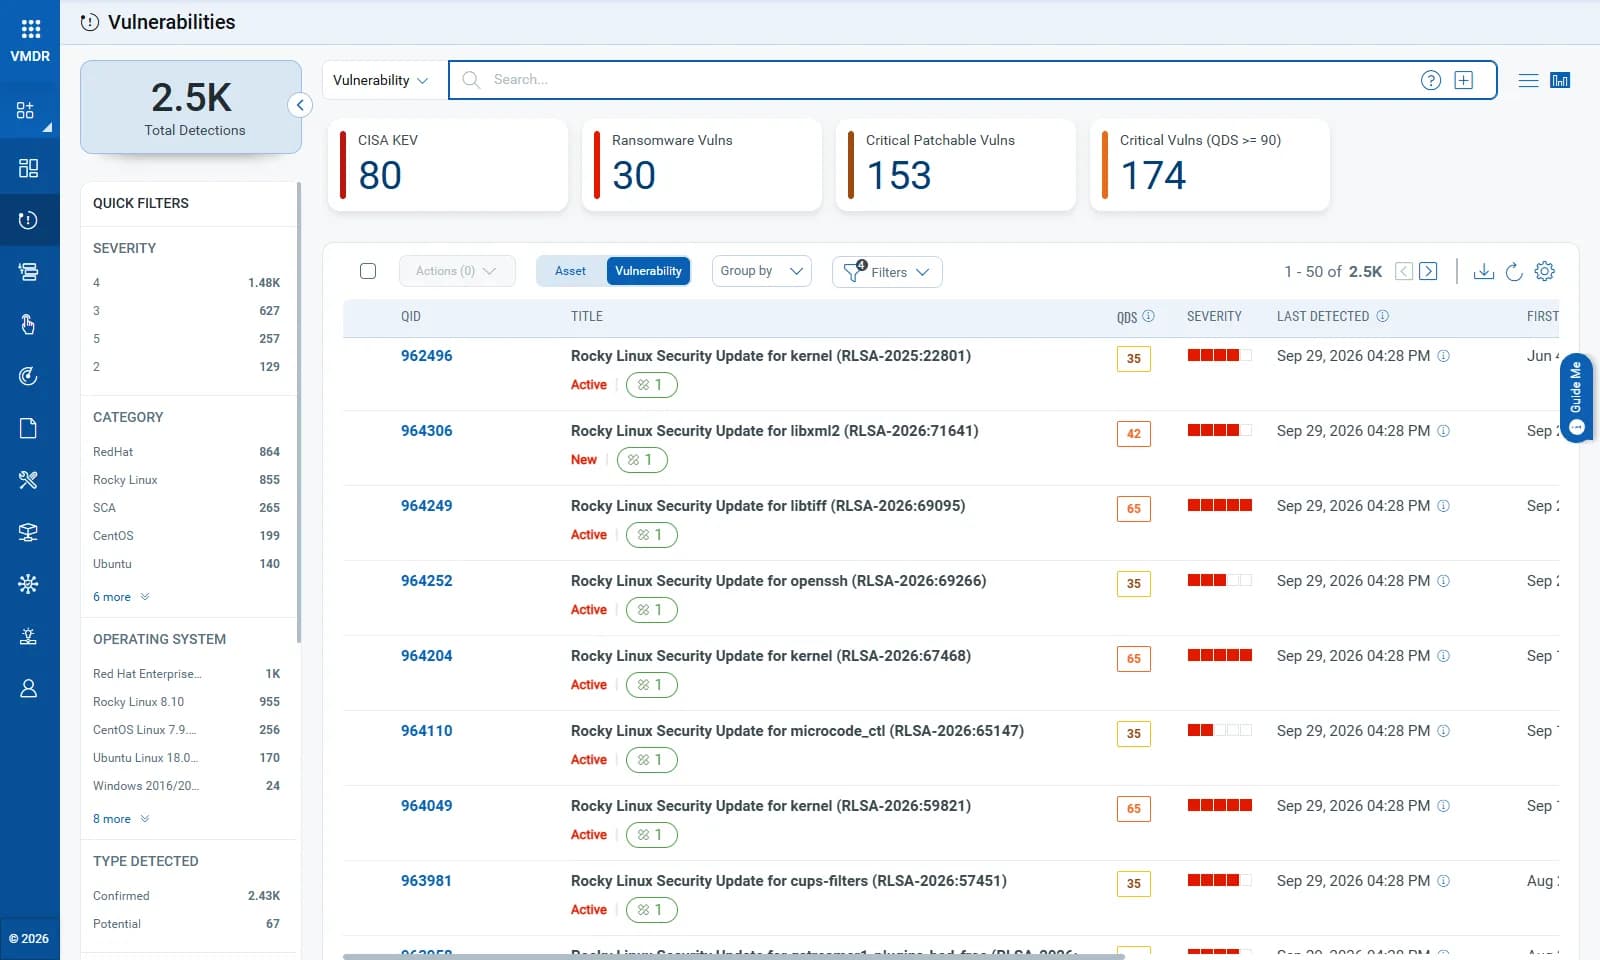Open the VMDR app picker grid

pos(30,29)
